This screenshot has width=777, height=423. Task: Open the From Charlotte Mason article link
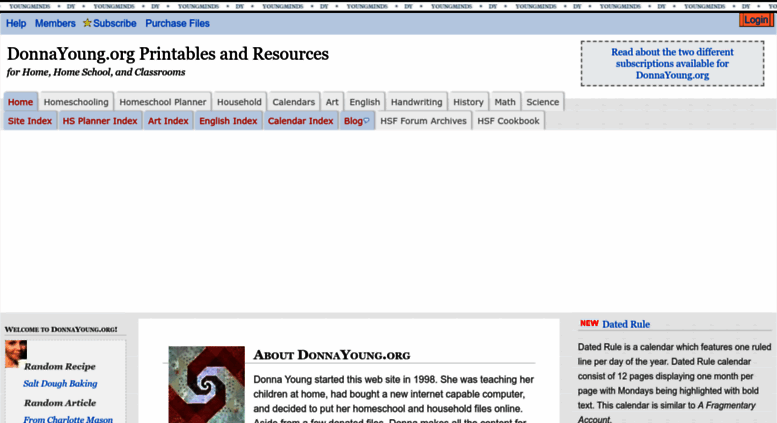pos(68,419)
